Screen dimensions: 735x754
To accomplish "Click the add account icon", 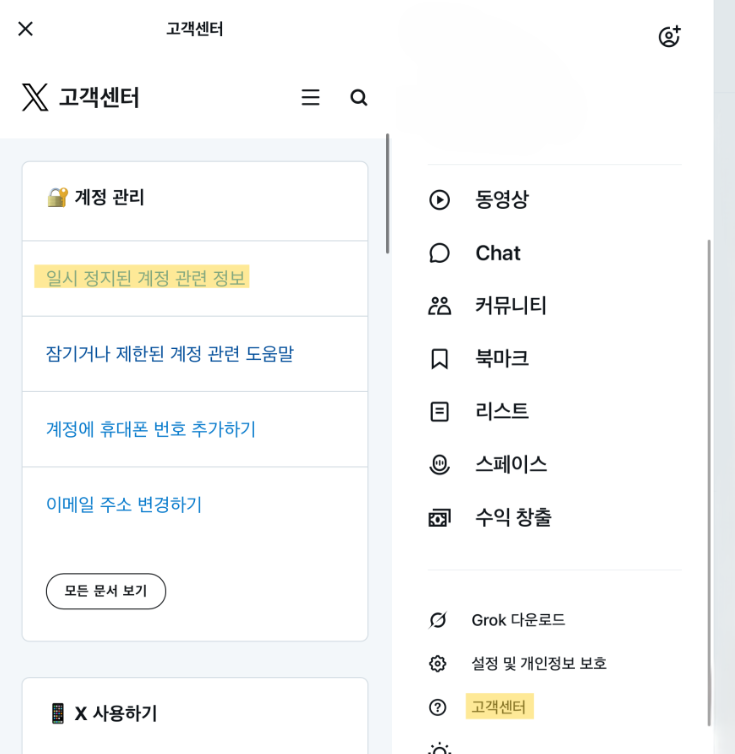I will coord(669,37).
